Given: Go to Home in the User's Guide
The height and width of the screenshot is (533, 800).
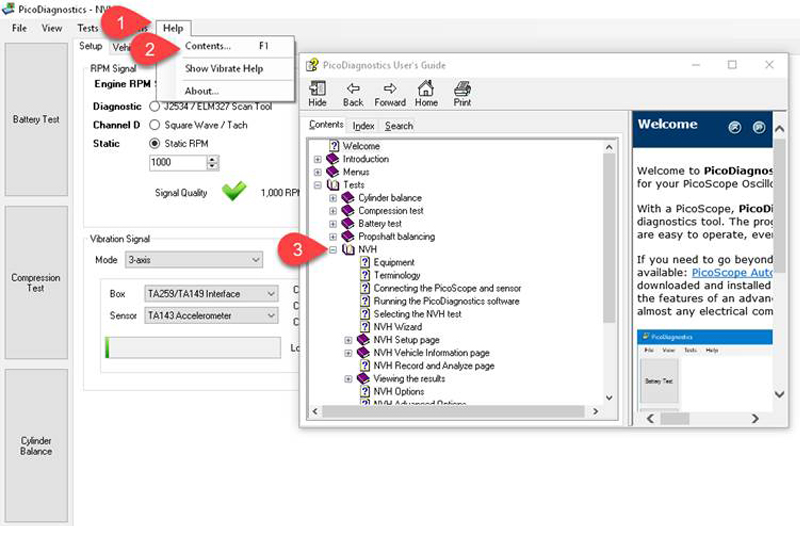Looking at the screenshot, I should [426, 93].
